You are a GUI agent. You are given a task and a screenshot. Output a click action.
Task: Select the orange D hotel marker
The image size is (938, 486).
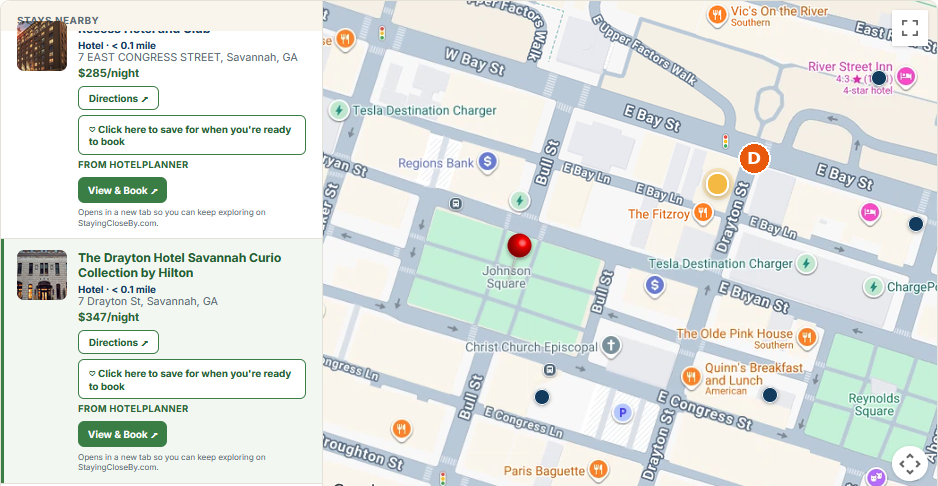(x=754, y=159)
